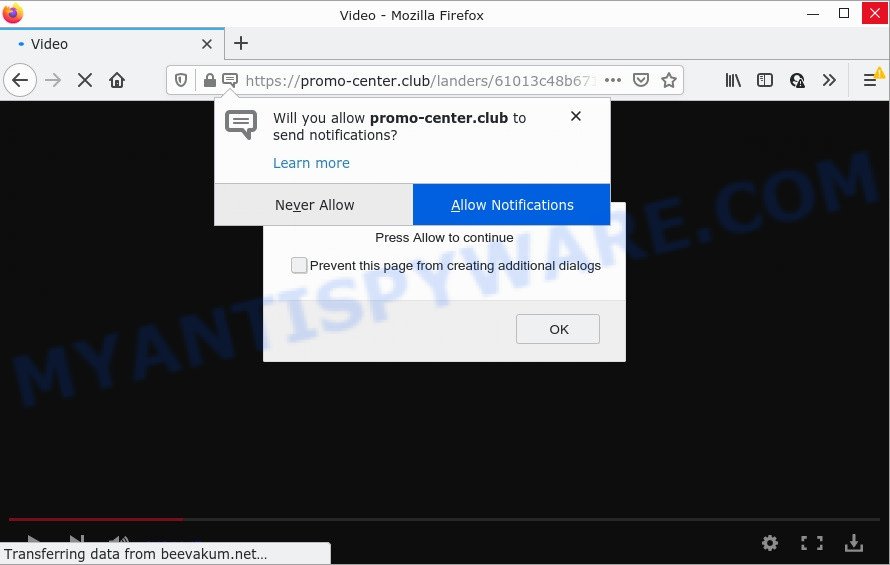Confirm the dialog with OK

click(557, 329)
